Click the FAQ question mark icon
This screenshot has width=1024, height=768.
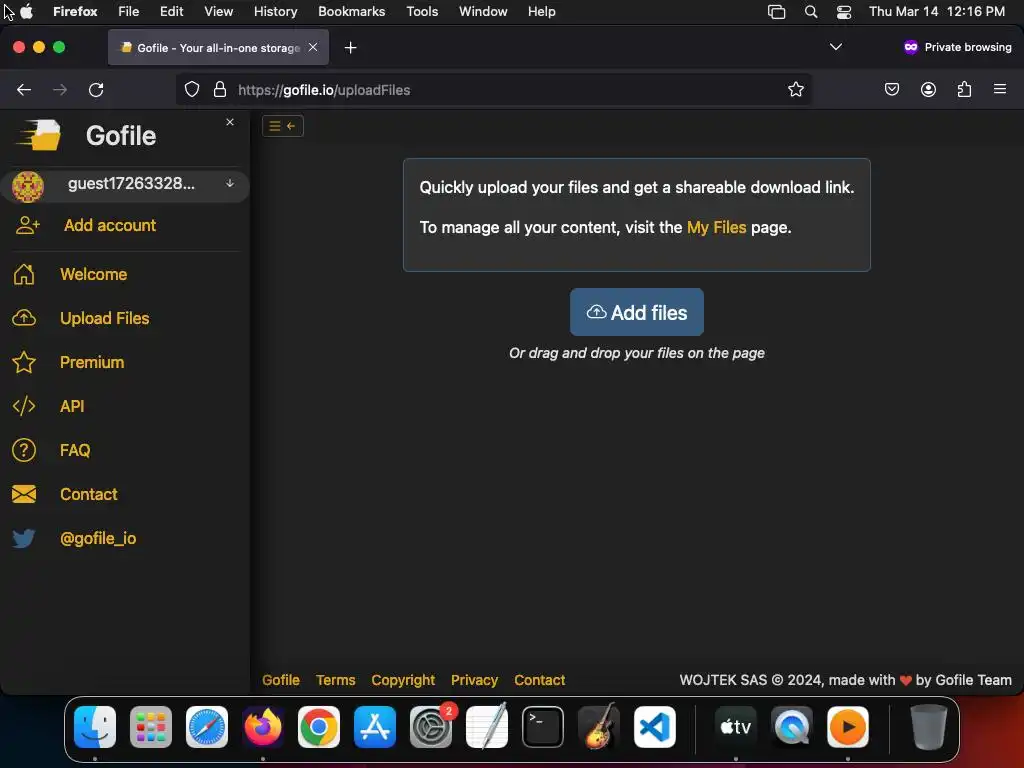pos(24,450)
